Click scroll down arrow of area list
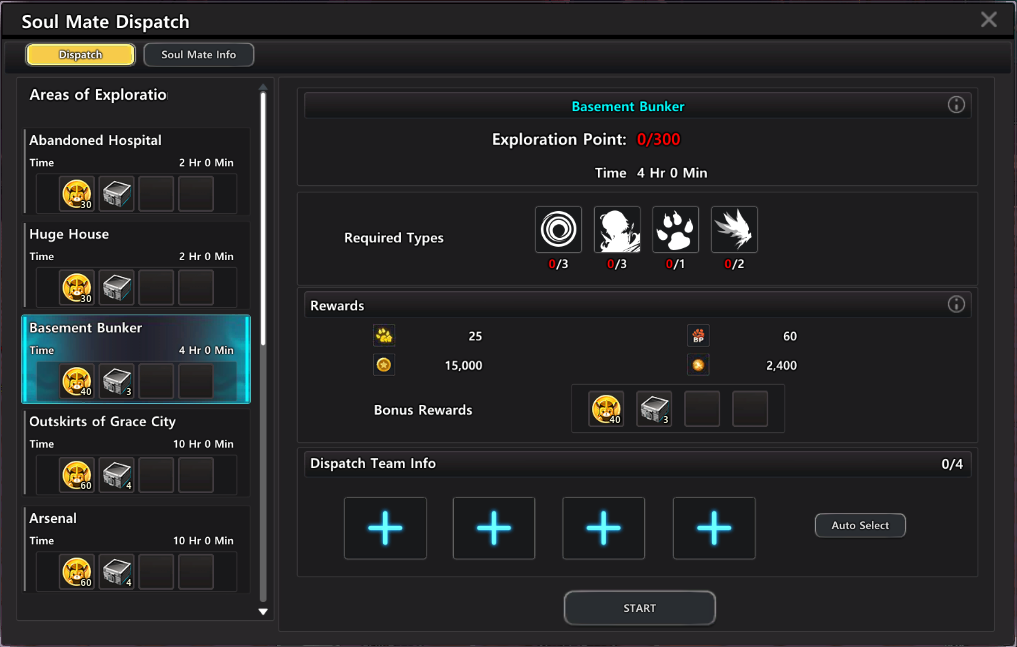Viewport: 1017px width, 647px height. pos(263,611)
